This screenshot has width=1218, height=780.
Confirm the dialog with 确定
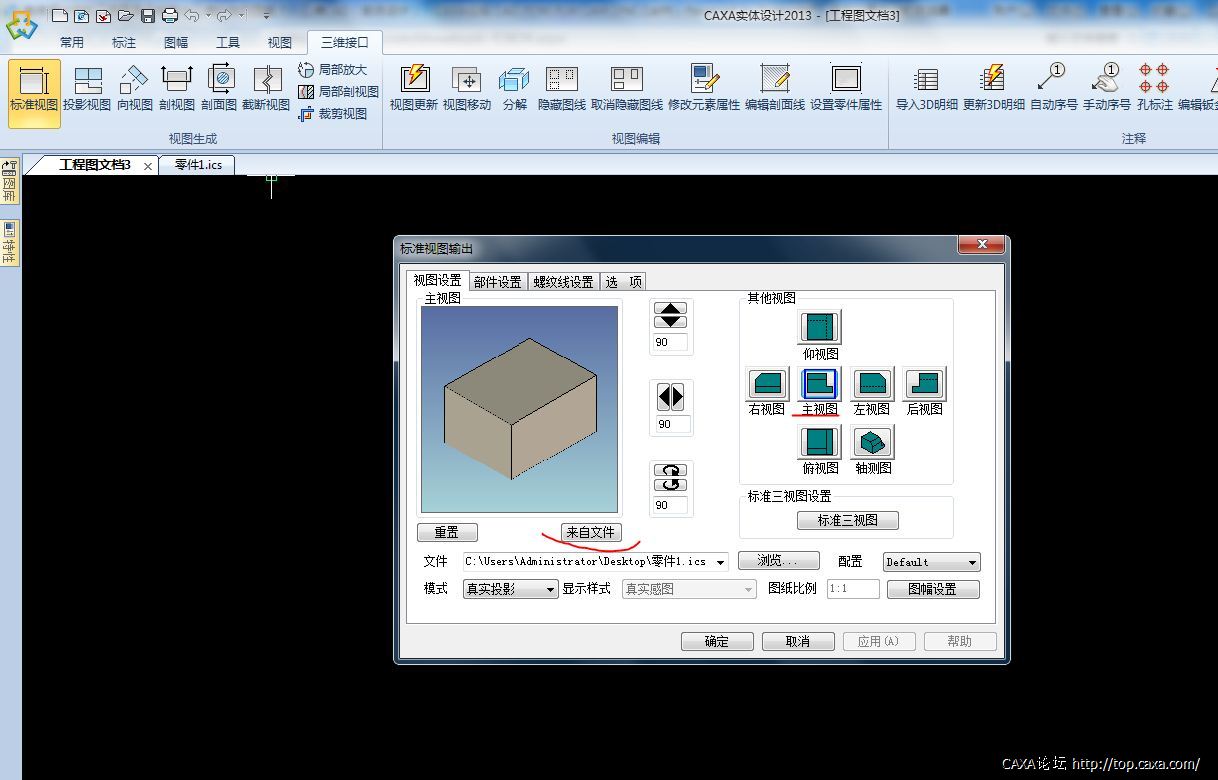717,641
